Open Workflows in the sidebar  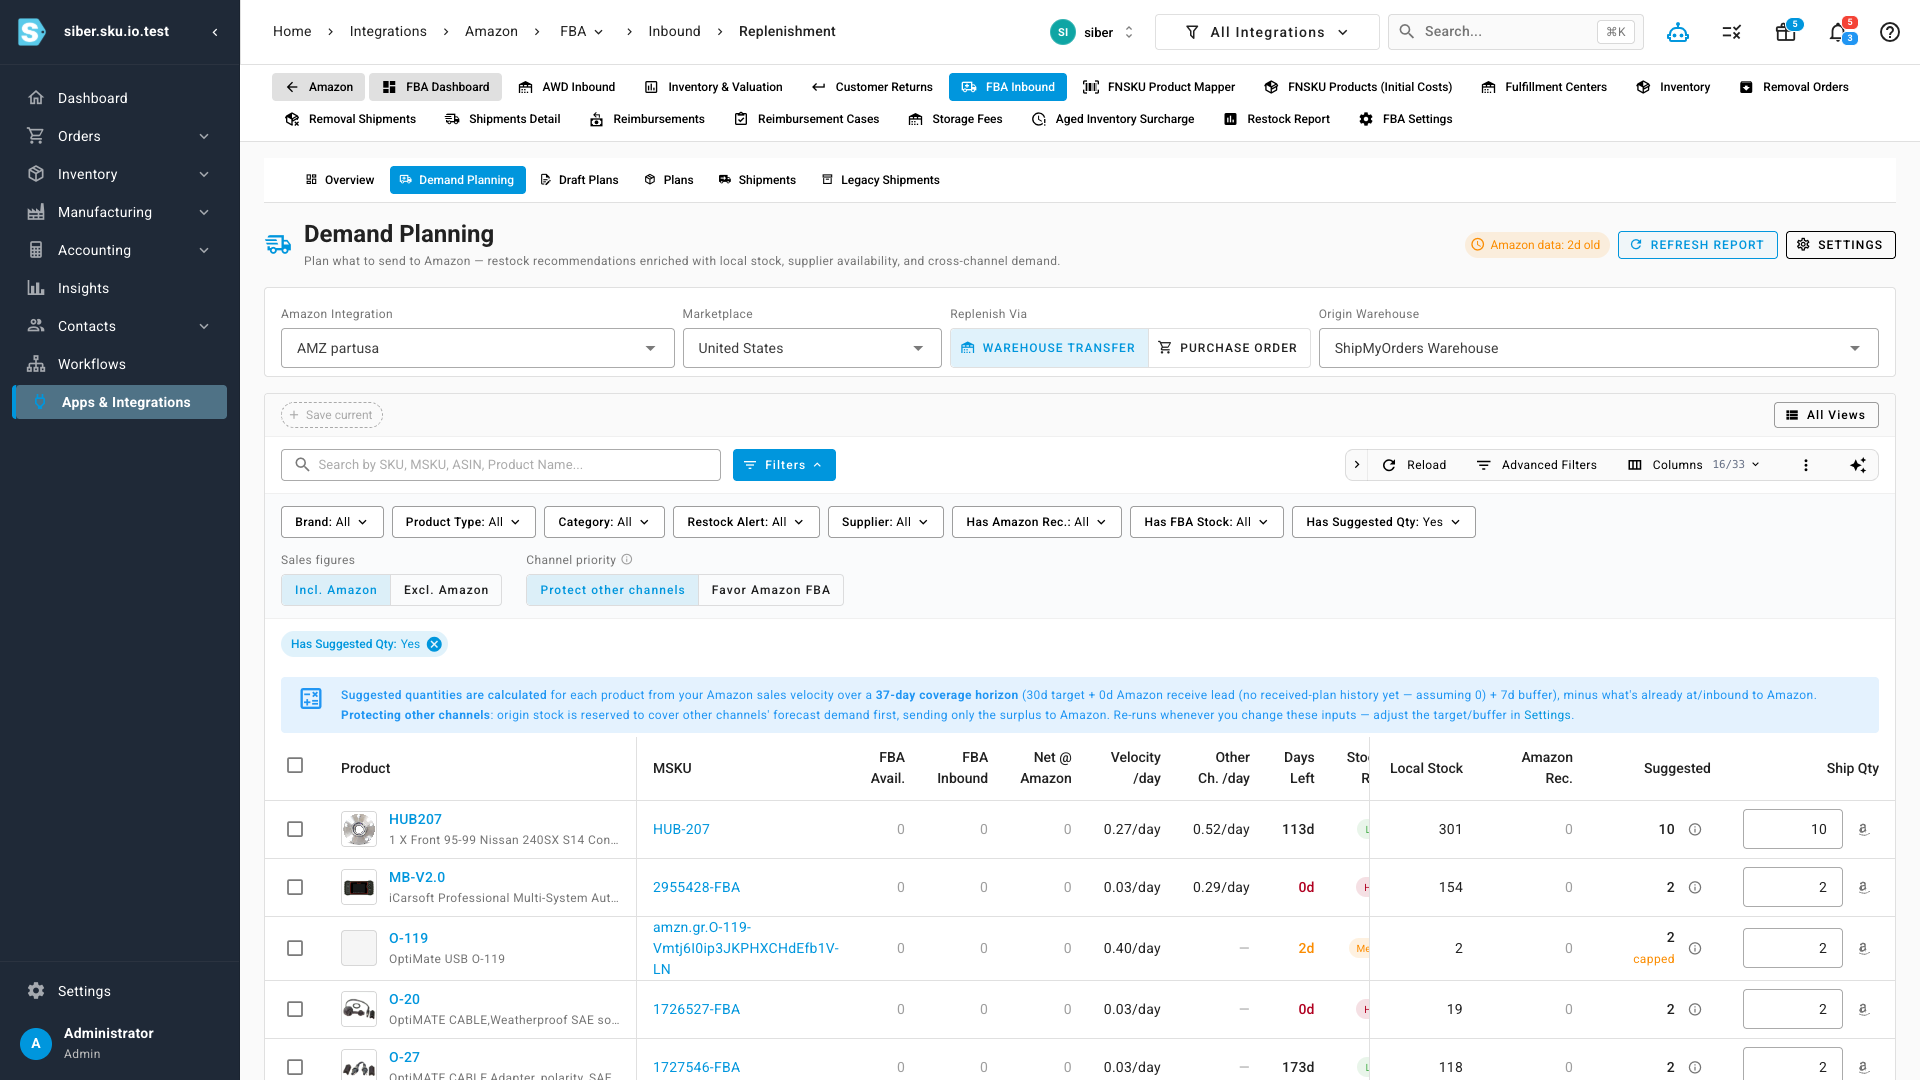click(x=119, y=364)
